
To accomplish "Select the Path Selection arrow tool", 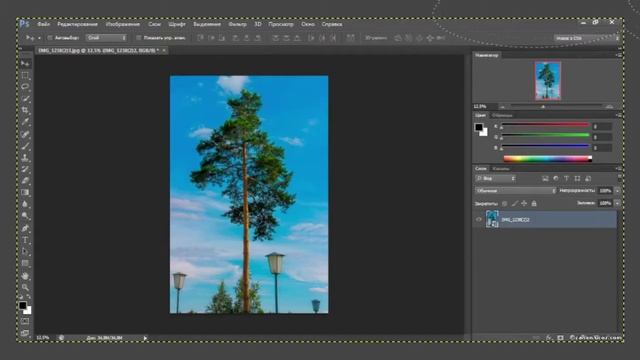I will tap(25, 252).
